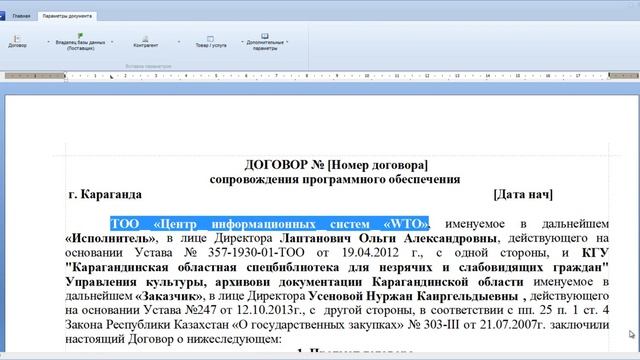
Task: Click the highlighted ТОО «Центр информационных систем «WTO» text
Action: [x=269, y=224]
